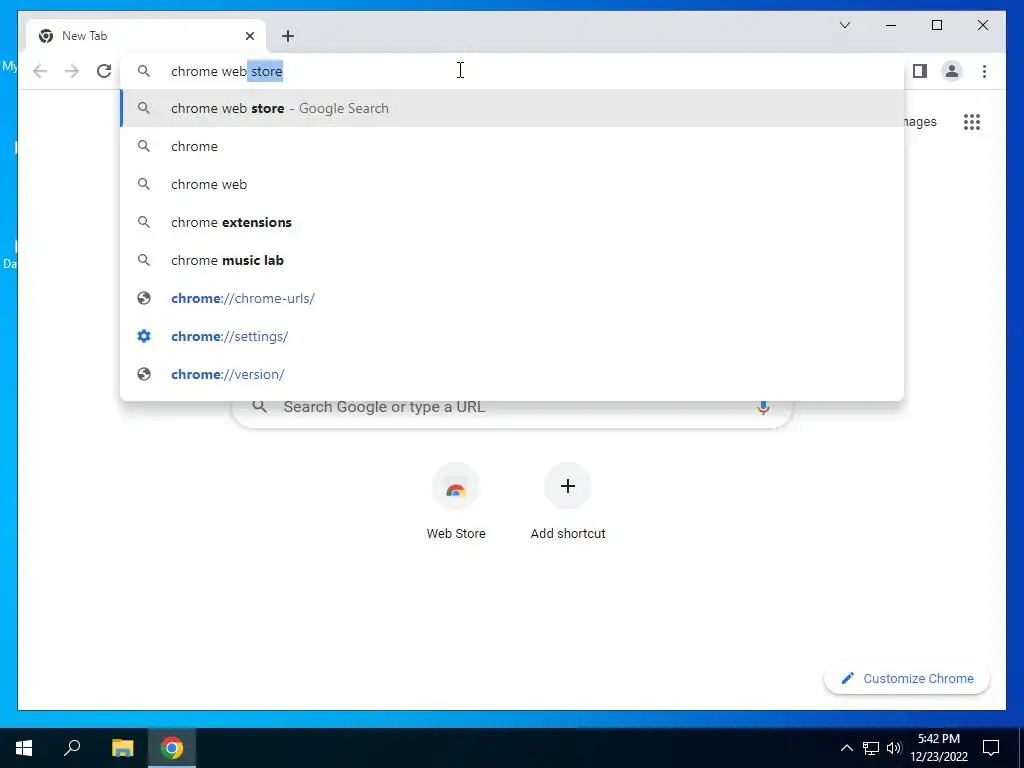
Task: Open chrome://chrome-urls/ suggestion
Action: (x=512, y=298)
